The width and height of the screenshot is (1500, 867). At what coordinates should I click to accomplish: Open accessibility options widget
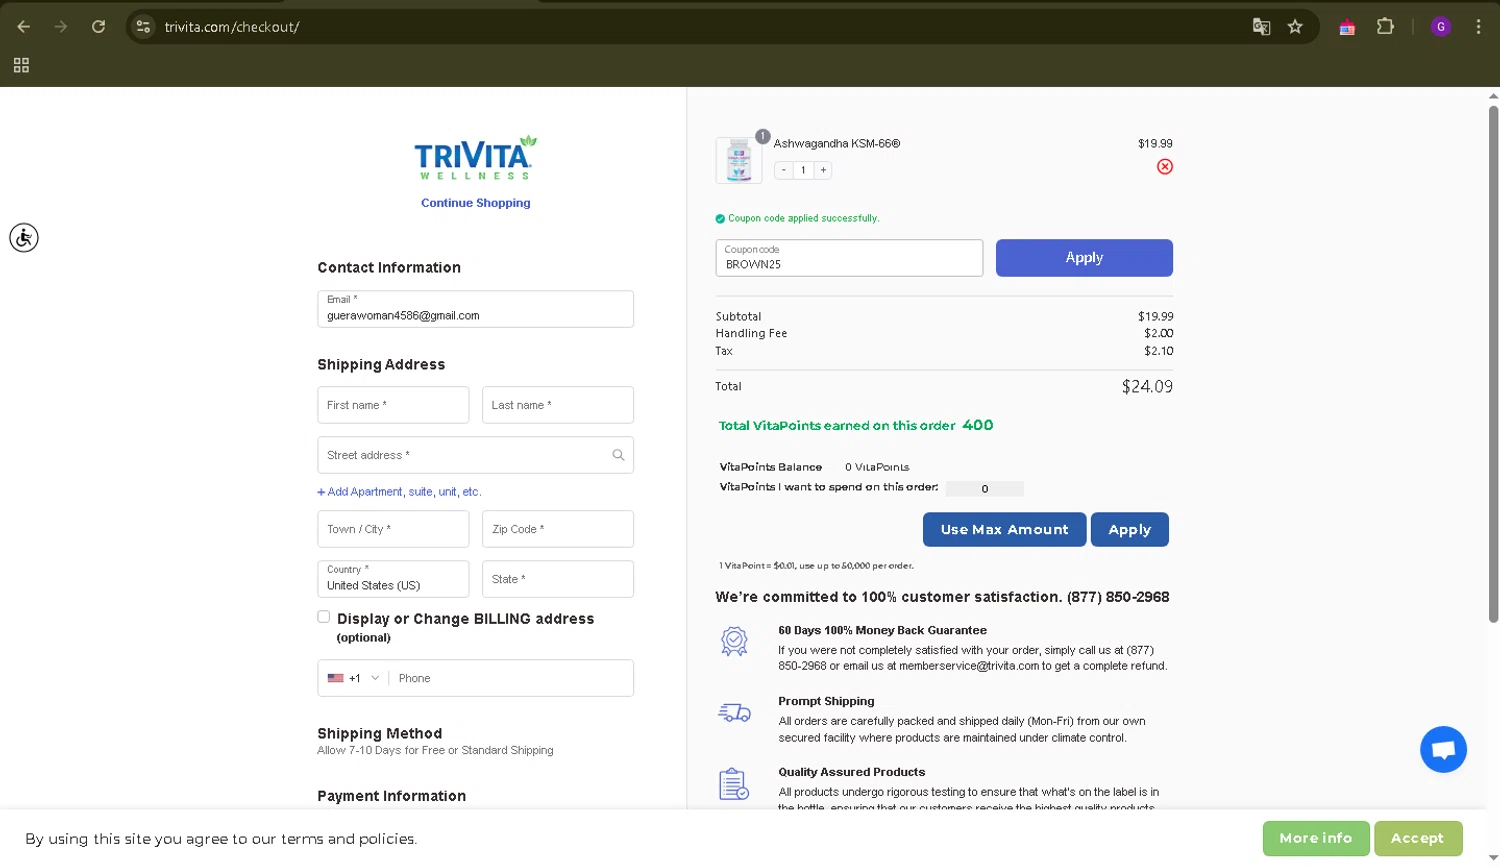click(x=24, y=238)
